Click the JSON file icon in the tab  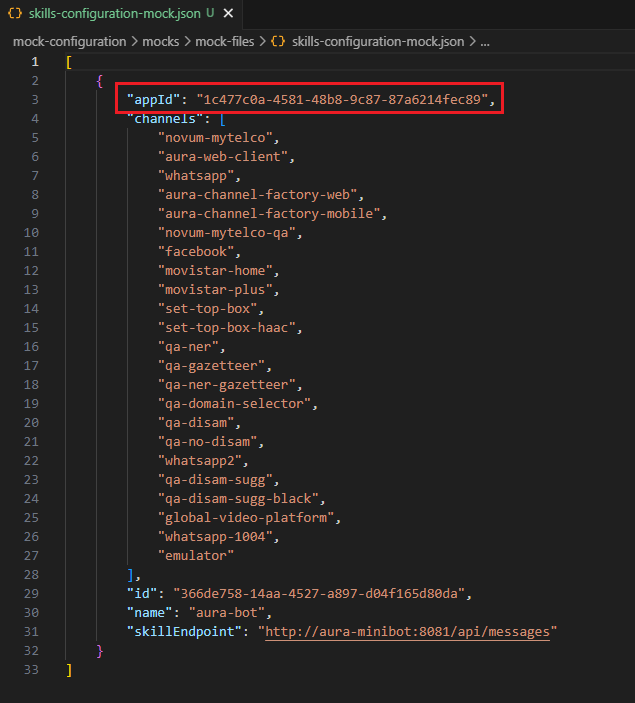tap(15, 13)
